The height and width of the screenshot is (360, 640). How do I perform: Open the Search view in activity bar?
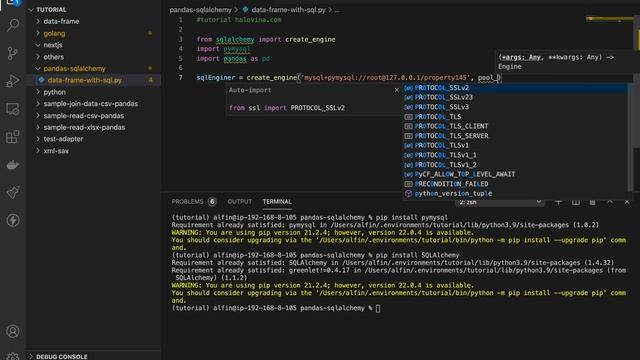coord(13,25)
